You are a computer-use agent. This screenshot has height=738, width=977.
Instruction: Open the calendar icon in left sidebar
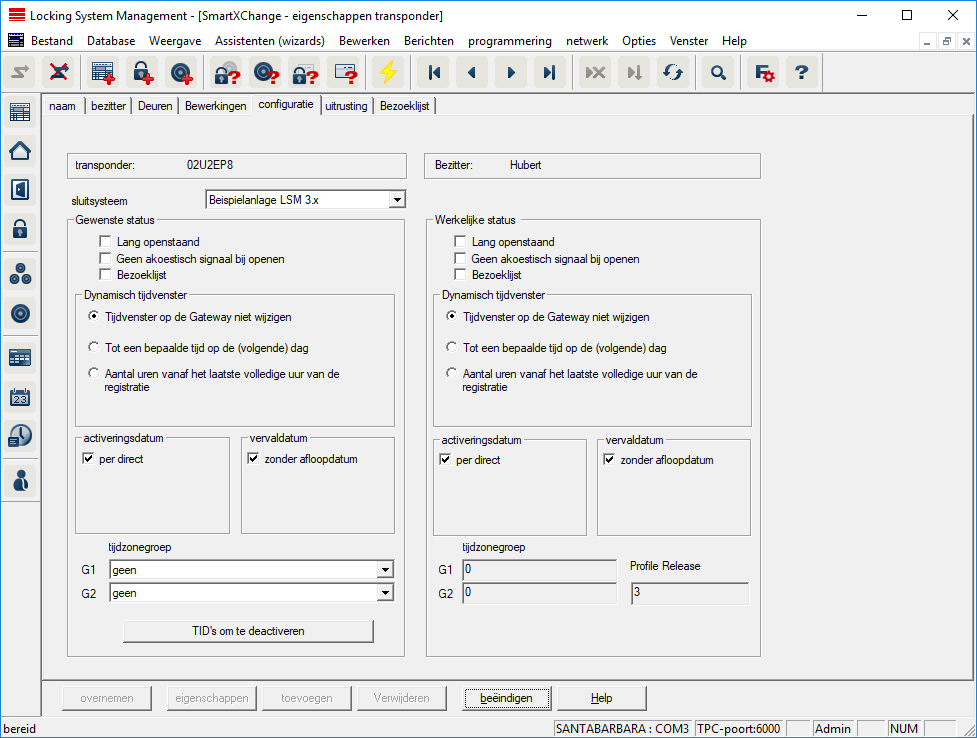coord(20,397)
